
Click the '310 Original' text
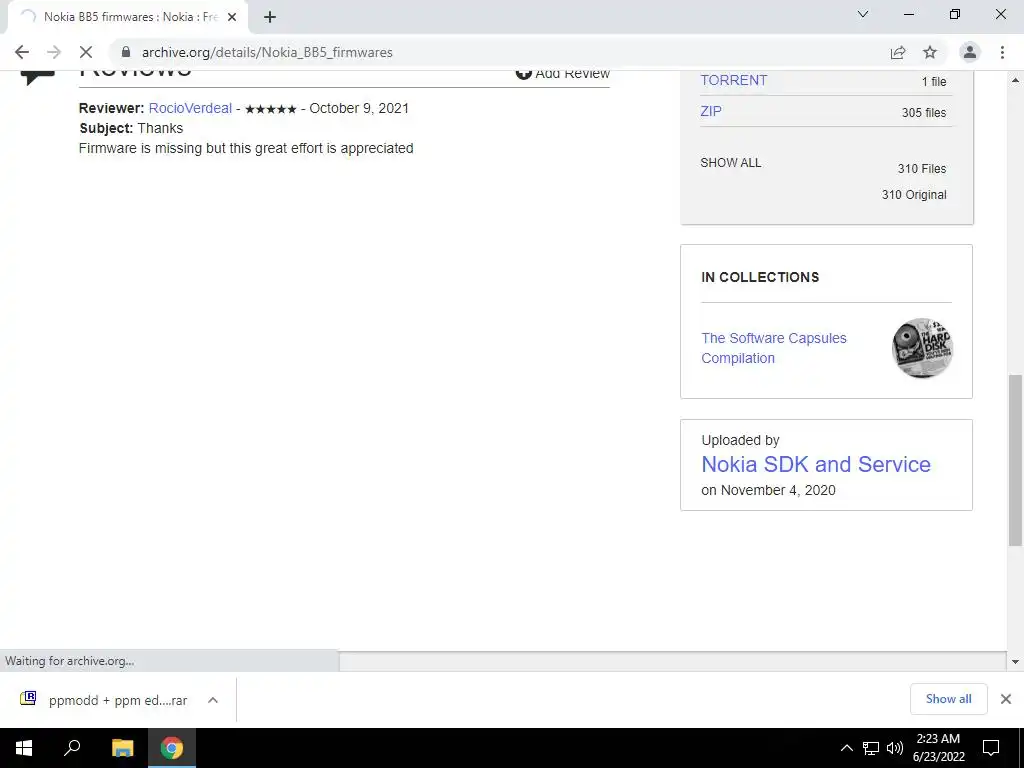914,195
